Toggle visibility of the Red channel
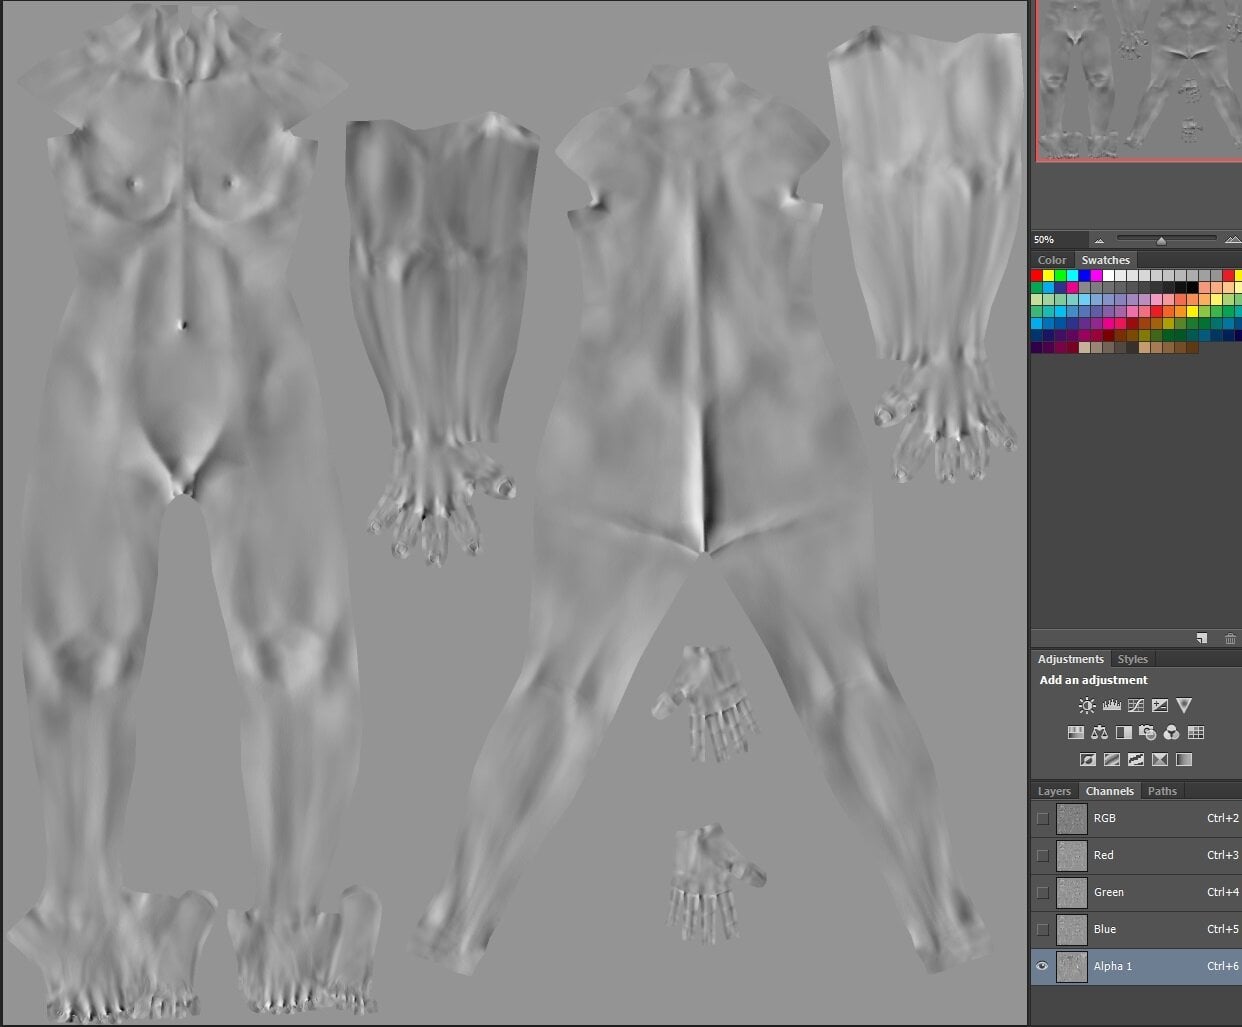The image size is (1242, 1027). (1043, 855)
